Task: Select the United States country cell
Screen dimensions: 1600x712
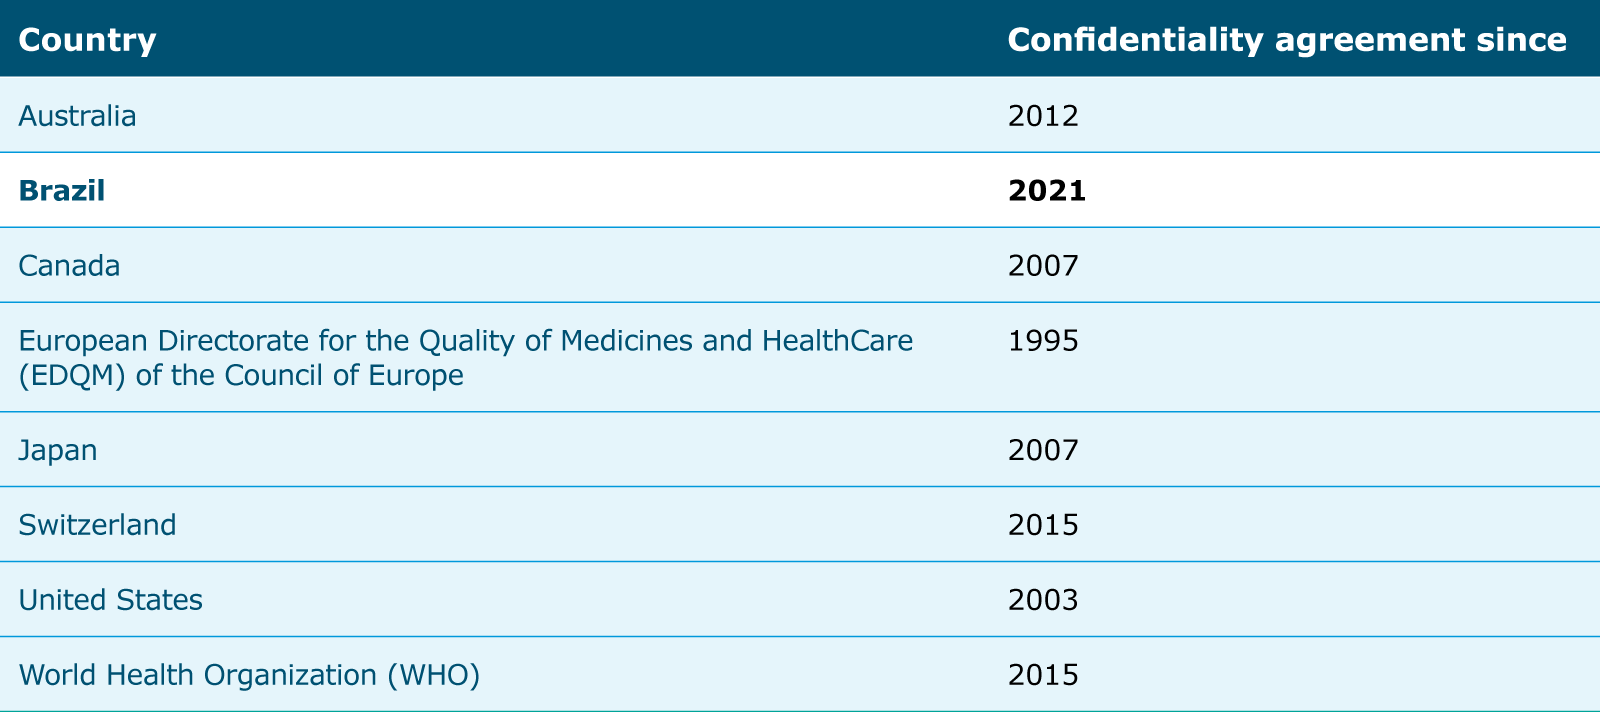Action: click(x=110, y=600)
